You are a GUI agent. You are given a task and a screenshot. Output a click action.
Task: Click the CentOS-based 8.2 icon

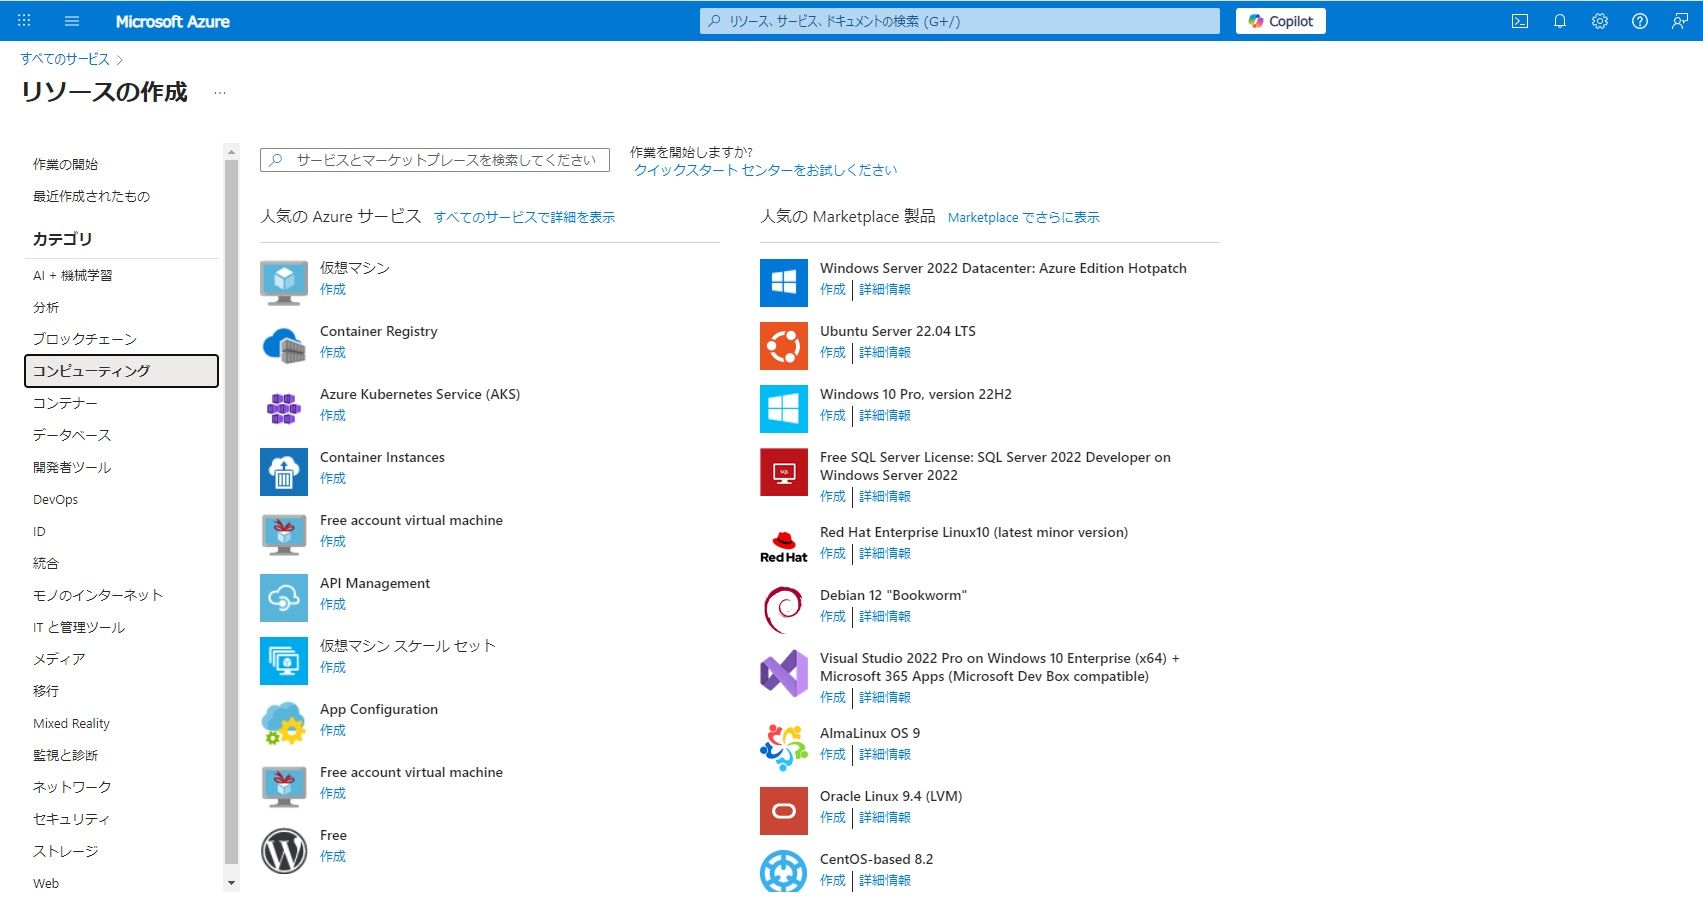tap(784, 871)
